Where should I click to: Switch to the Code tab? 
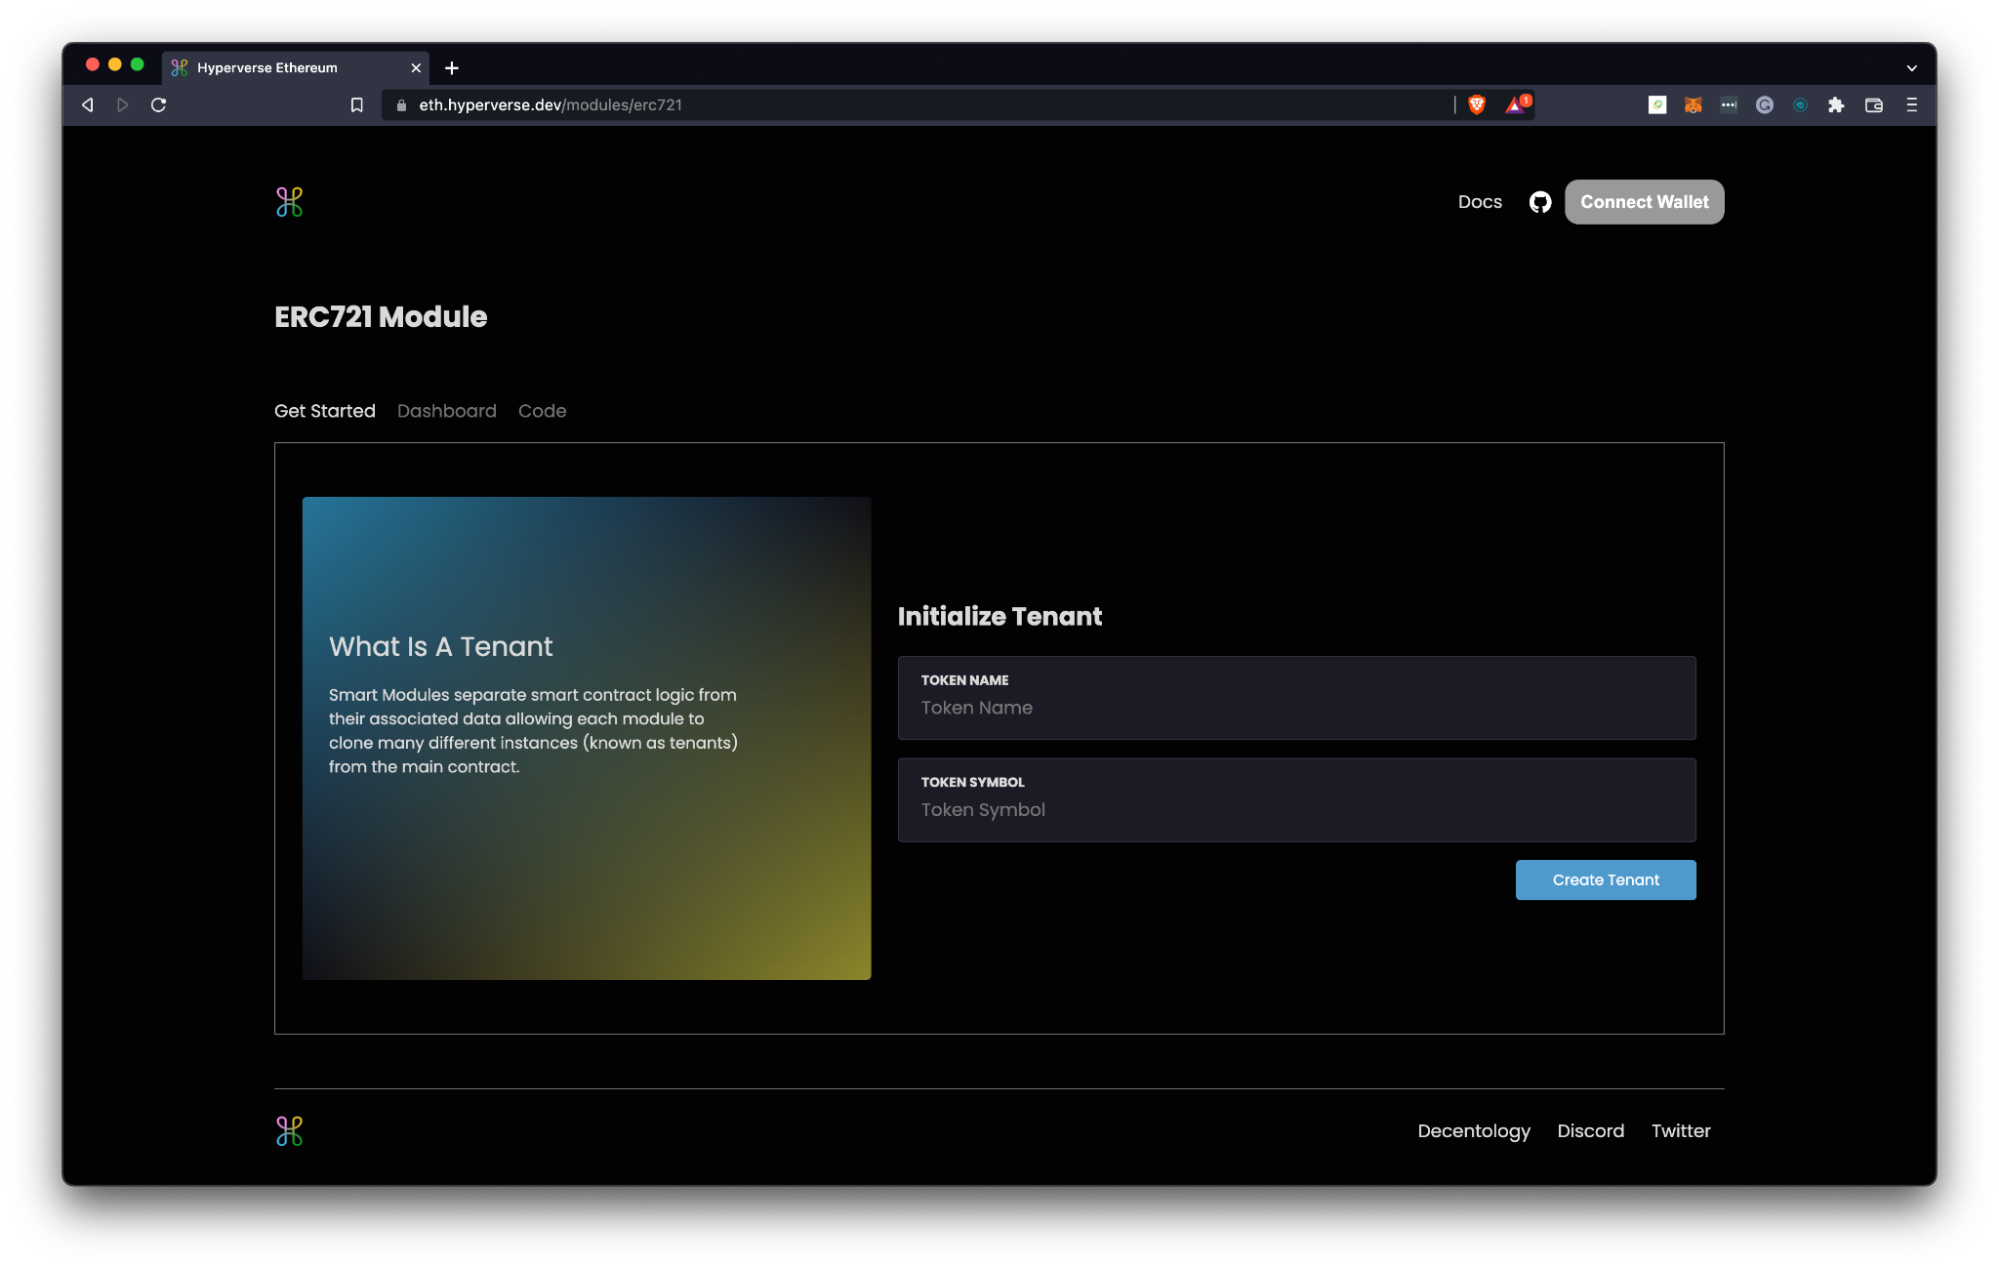pos(542,411)
